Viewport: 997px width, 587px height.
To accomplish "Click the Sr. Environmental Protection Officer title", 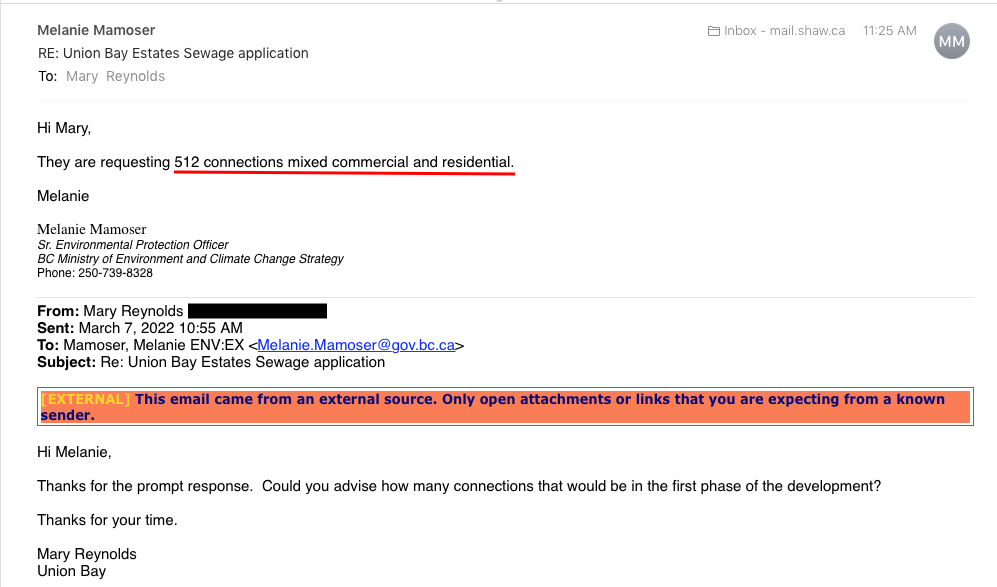I will click(x=133, y=245).
